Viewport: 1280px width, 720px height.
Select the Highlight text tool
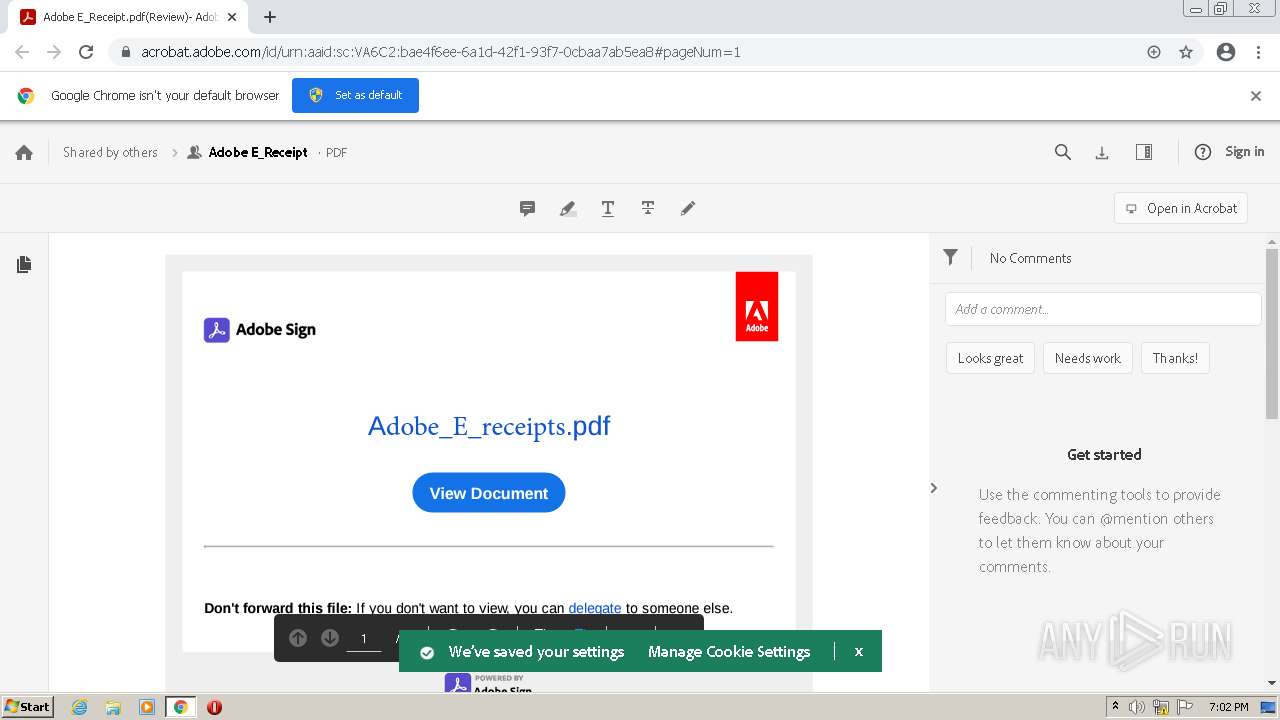(x=567, y=208)
